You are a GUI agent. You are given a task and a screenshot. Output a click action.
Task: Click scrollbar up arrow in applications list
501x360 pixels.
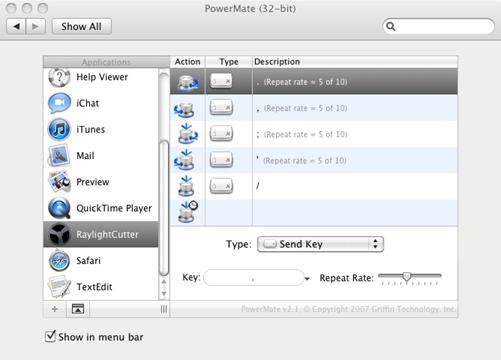(x=164, y=282)
